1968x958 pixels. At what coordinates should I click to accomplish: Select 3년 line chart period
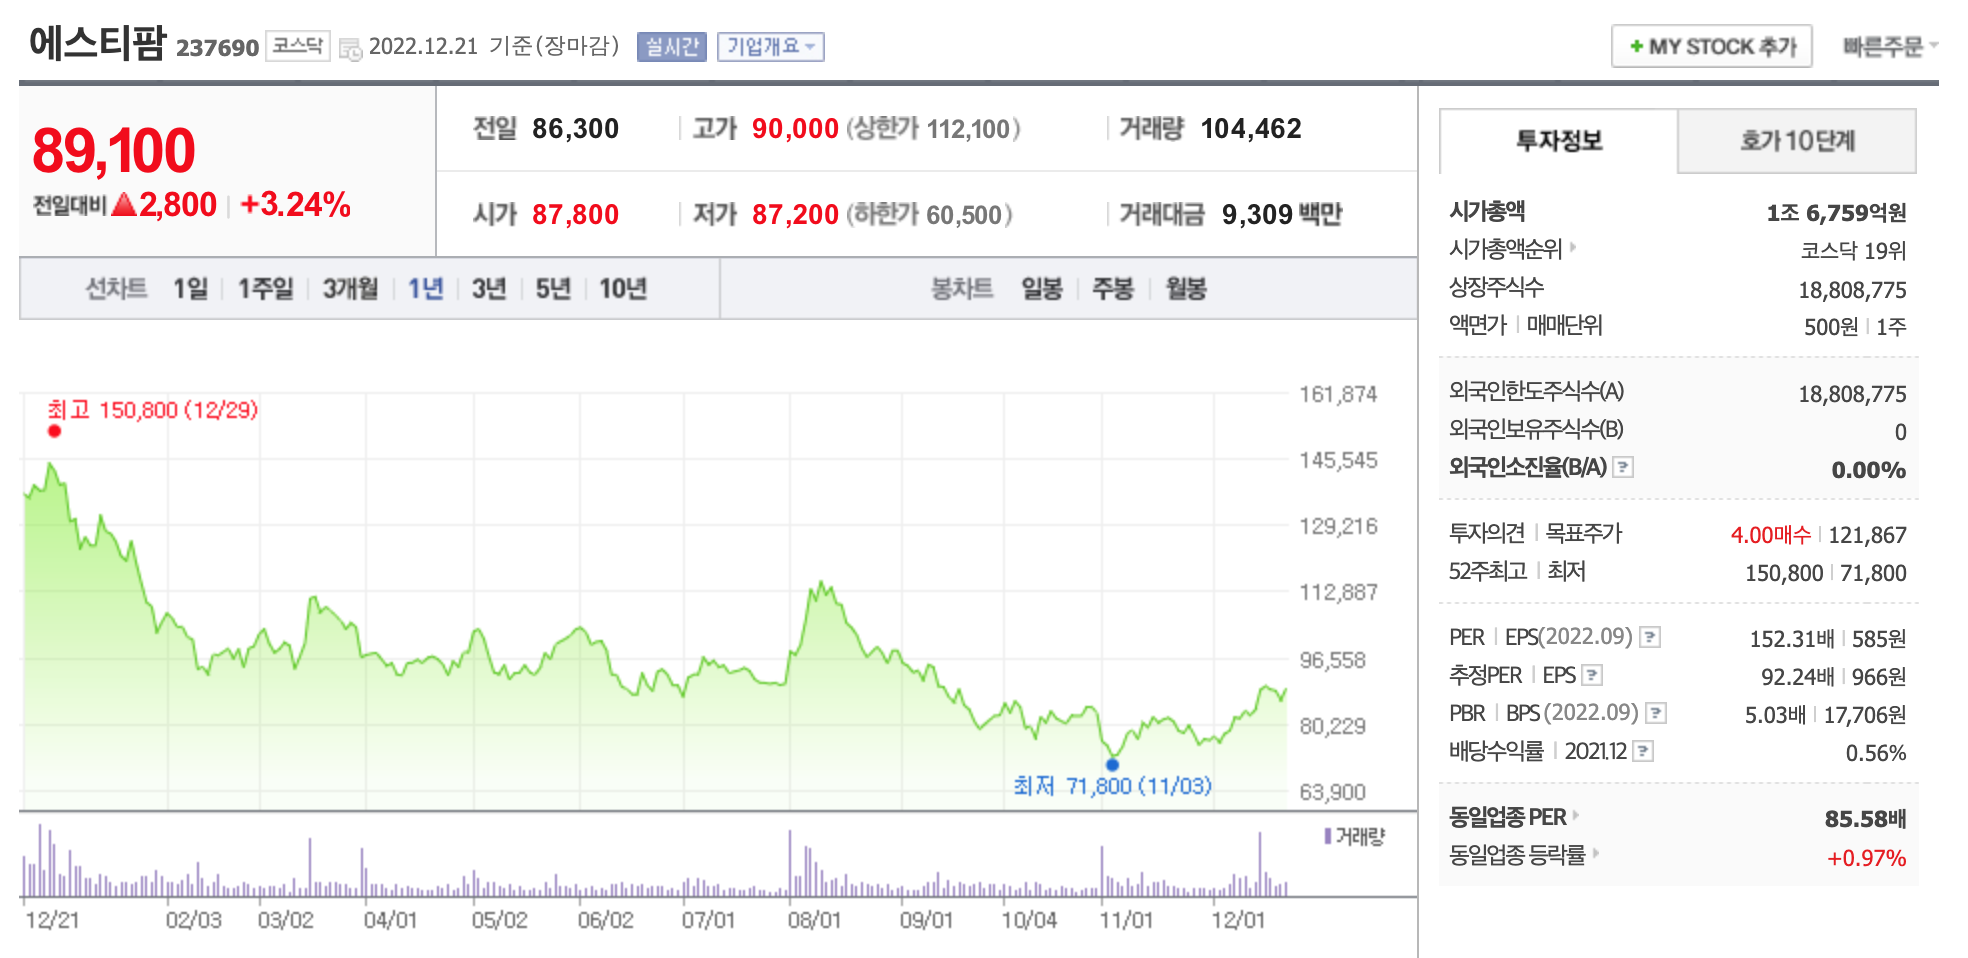[x=489, y=289]
